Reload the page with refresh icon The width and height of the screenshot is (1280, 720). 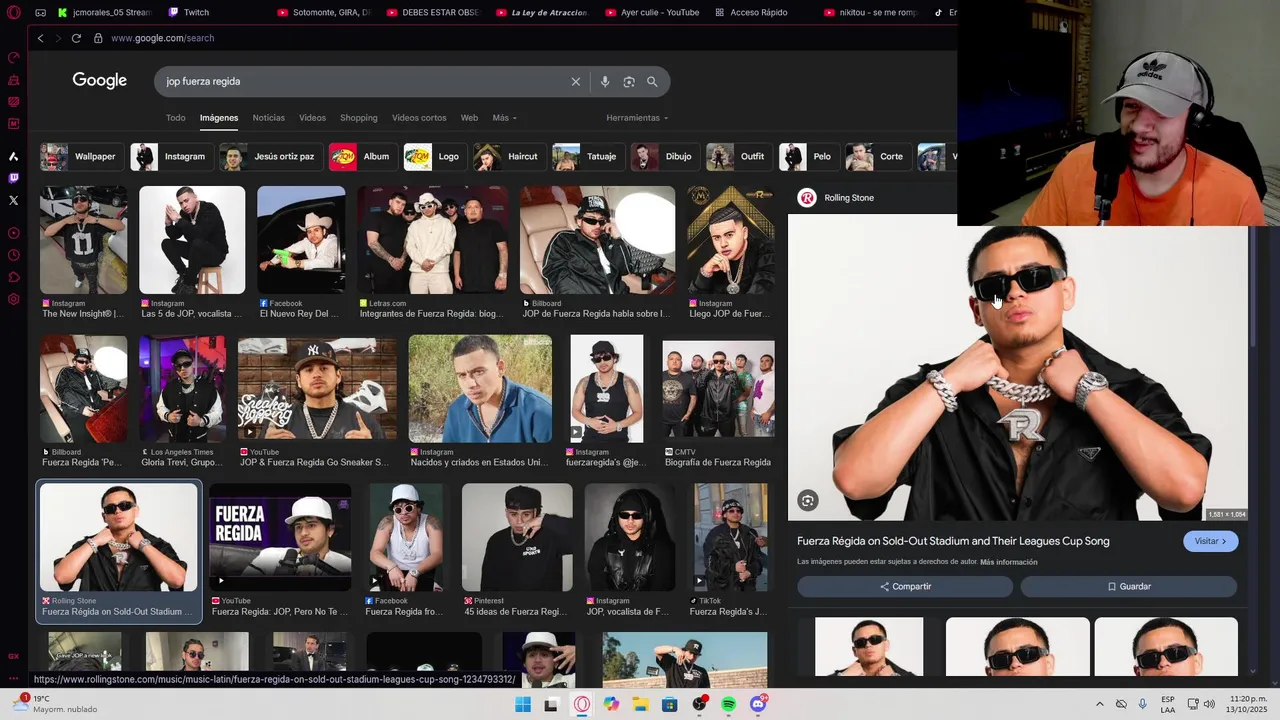[x=76, y=38]
